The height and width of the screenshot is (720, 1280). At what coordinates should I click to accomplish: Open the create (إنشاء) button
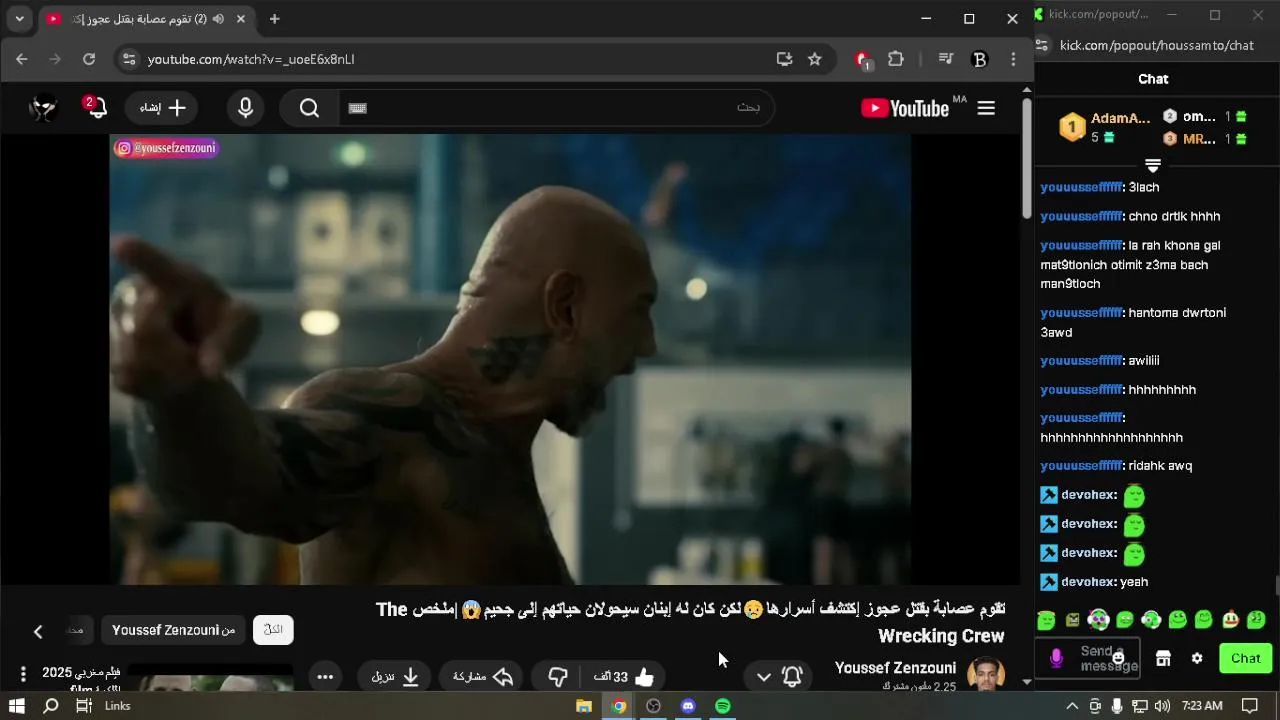coord(162,108)
